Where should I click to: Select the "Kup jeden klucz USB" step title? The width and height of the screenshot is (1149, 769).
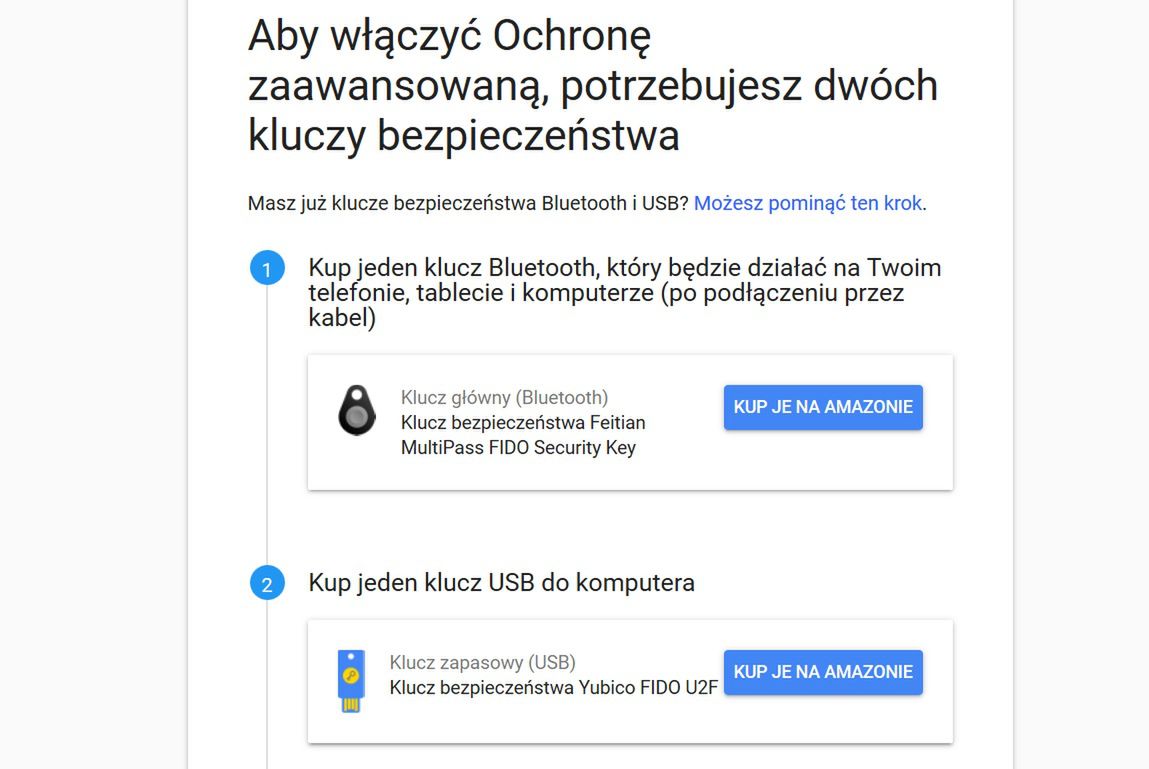click(501, 582)
